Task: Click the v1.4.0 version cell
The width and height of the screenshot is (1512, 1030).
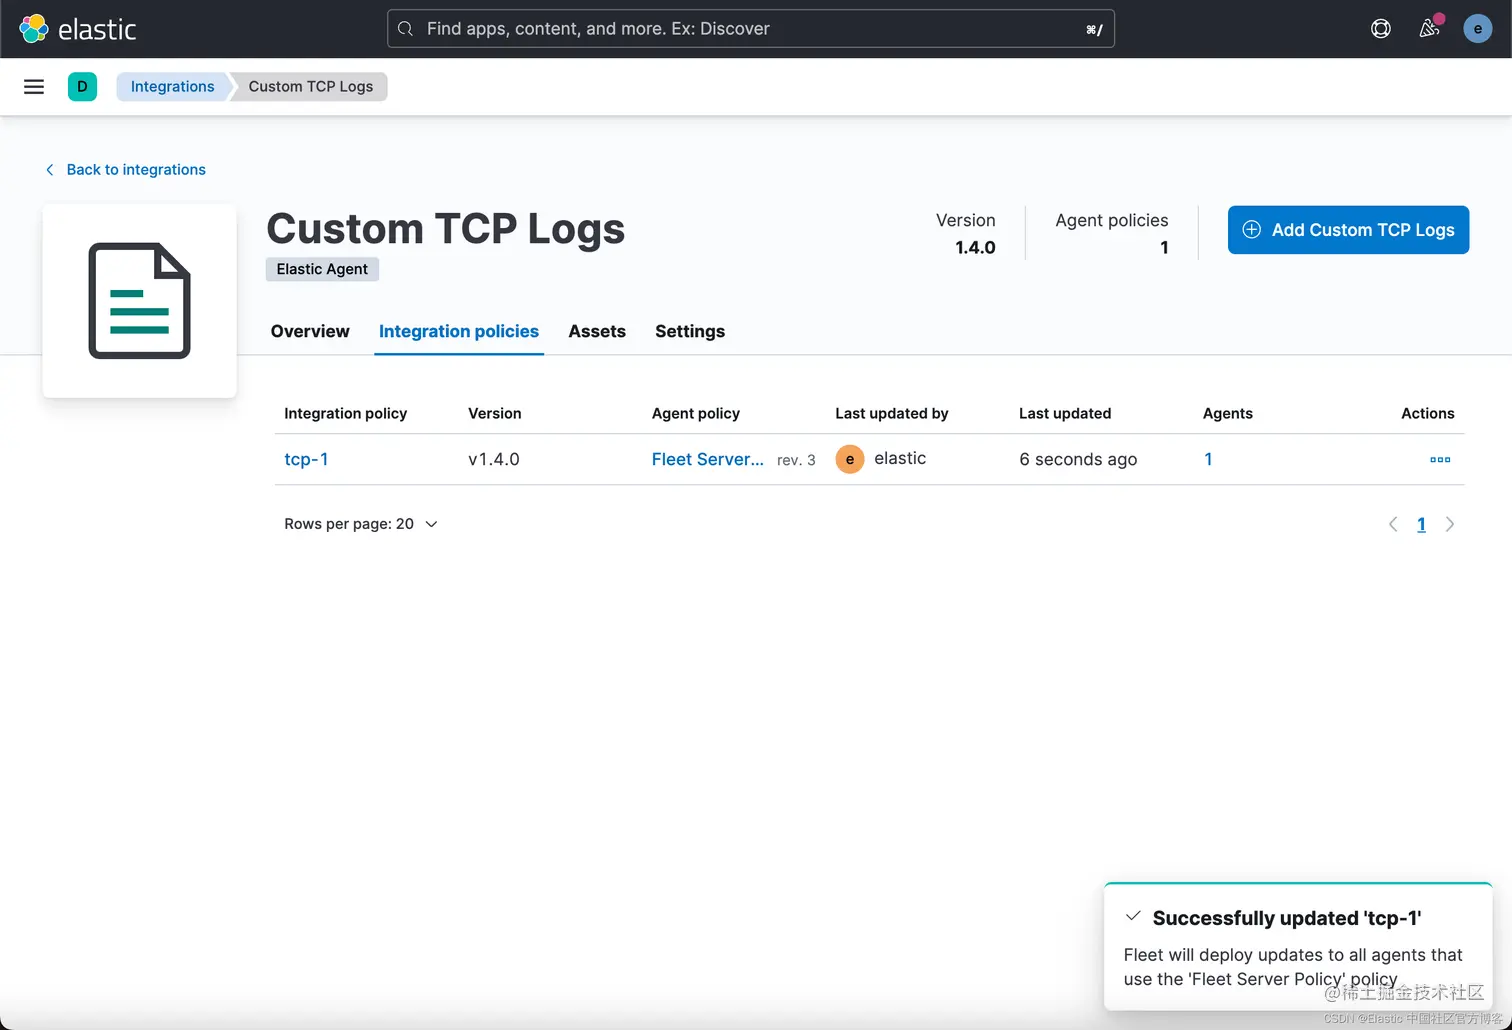Action: (x=494, y=460)
